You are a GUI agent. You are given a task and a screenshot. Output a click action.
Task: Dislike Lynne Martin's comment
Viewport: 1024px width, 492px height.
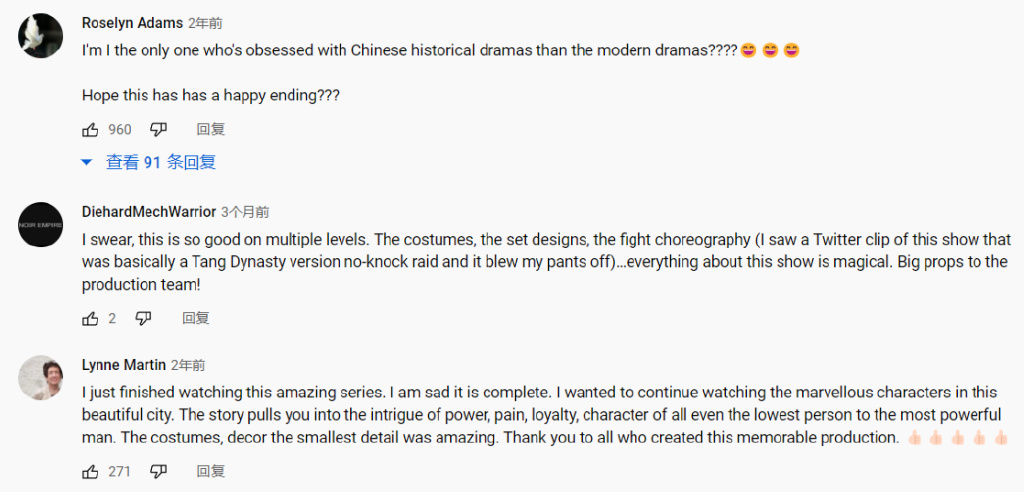pos(158,471)
